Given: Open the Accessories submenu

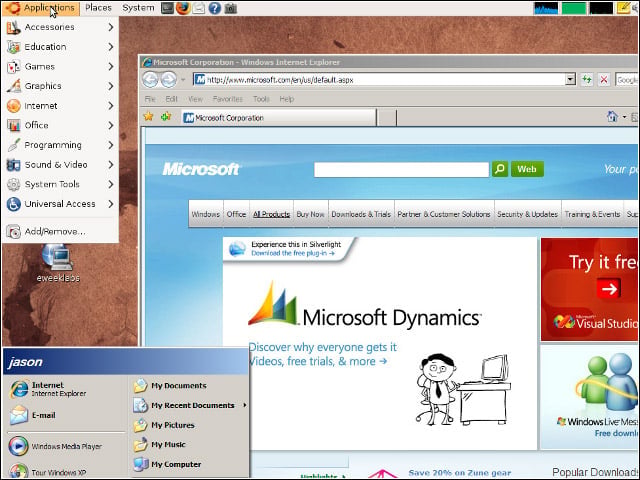Looking at the screenshot, I should pos(60,27).
